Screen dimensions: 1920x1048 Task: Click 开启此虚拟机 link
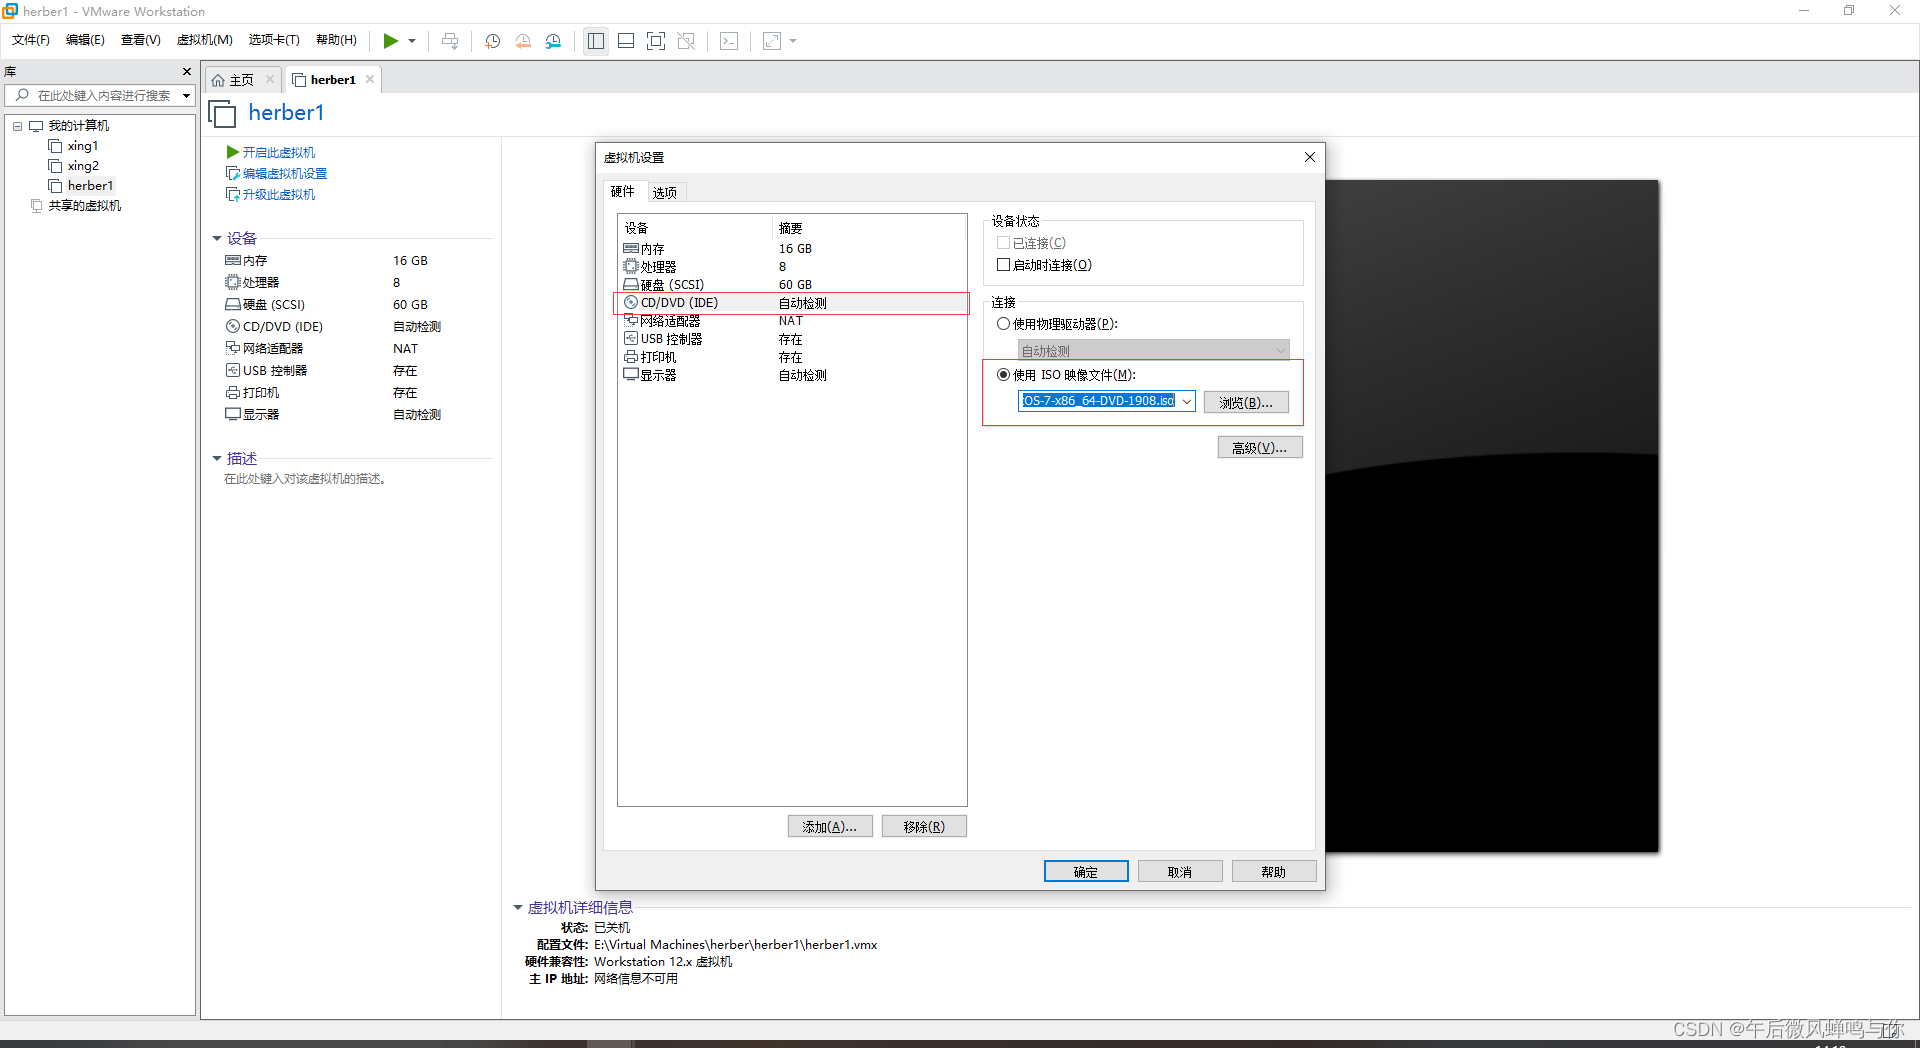(x=279, y=153)
